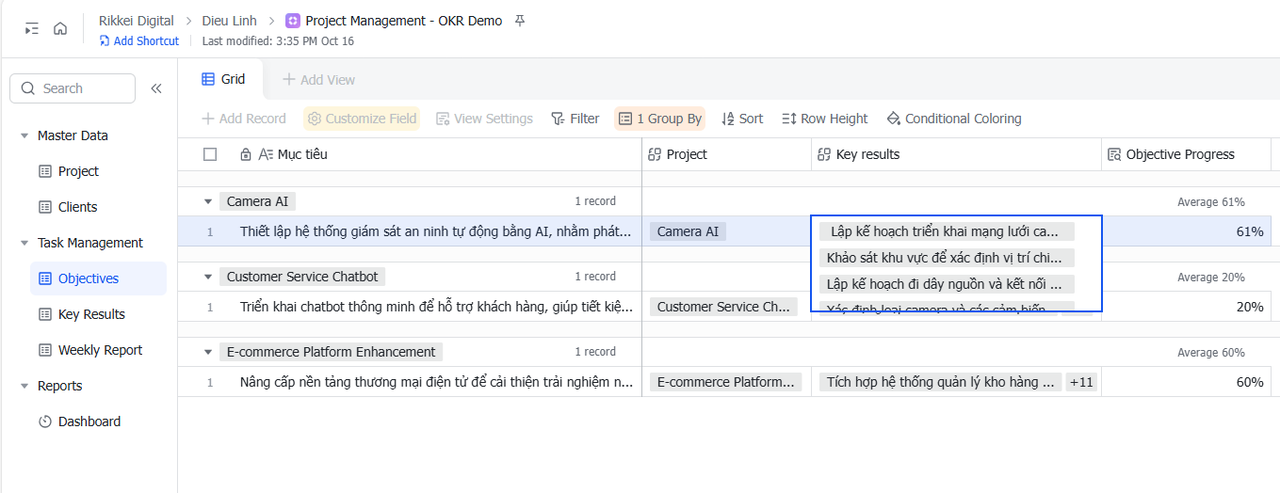
Task: Click into the Search field
Action: pos(80,89)
